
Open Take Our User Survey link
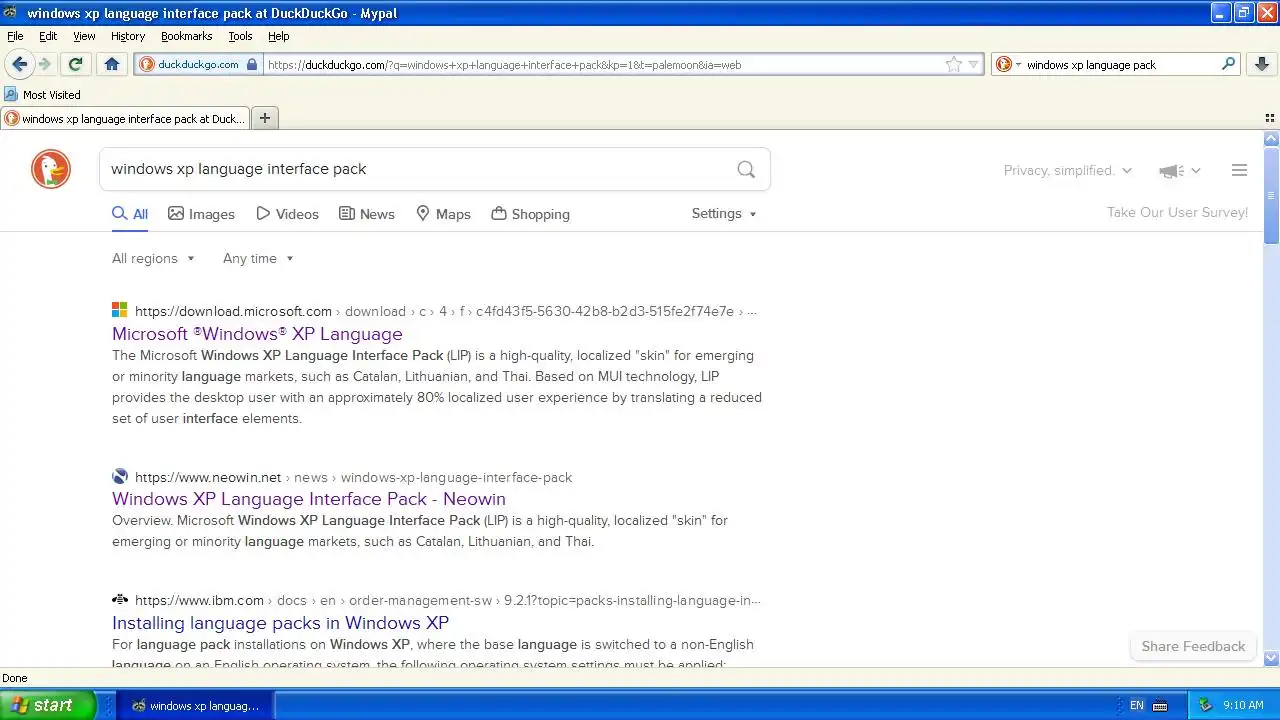point(1177,212)
